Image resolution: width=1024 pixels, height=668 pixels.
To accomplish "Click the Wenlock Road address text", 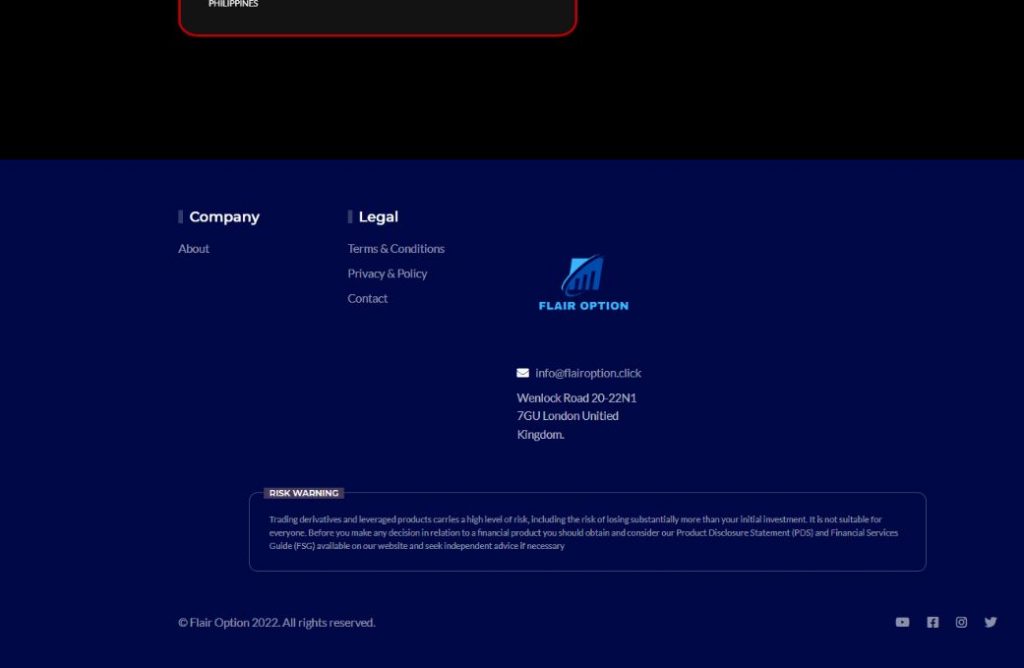I will point(576,416).
